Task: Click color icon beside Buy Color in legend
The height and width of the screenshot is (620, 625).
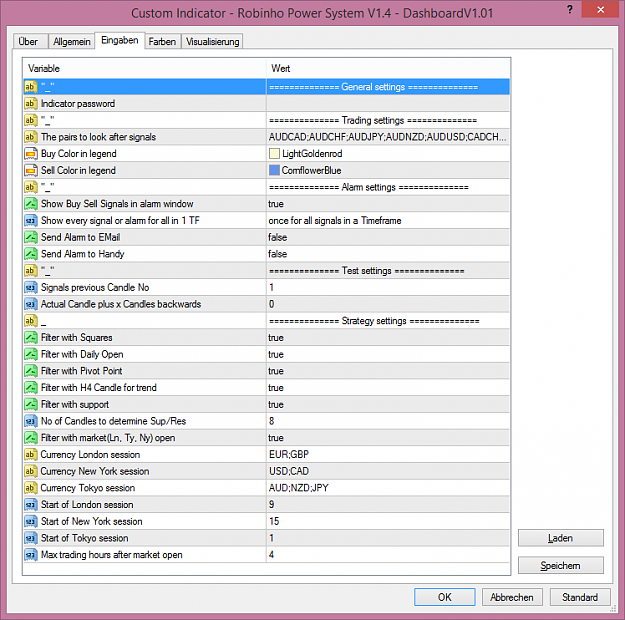Action: coord(31,154)
